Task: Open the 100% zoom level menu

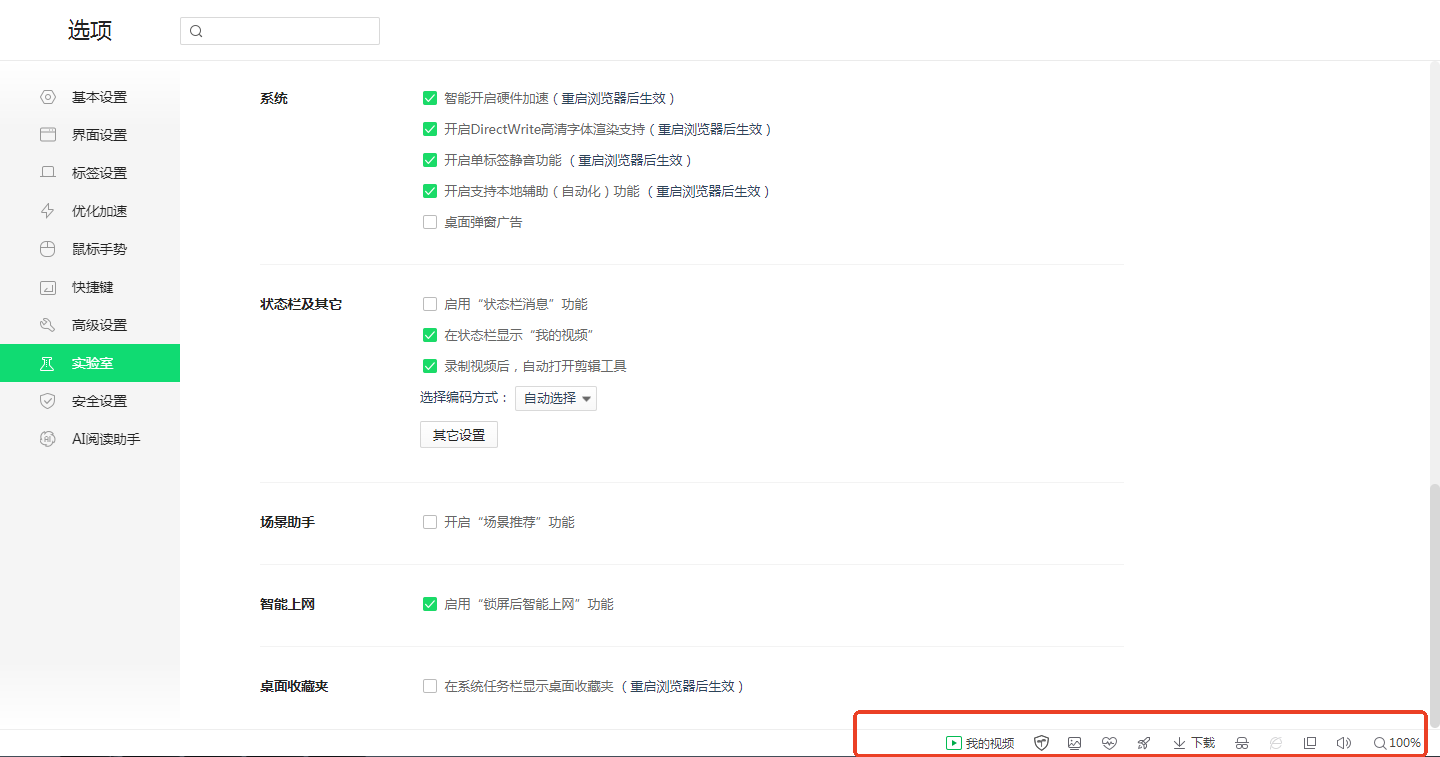Action: [1397, 743]
